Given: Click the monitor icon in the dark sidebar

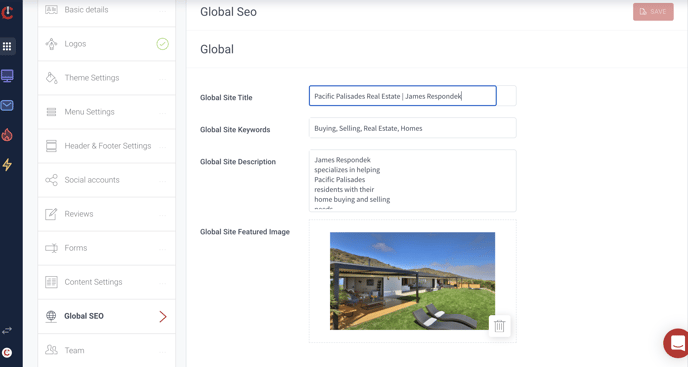Looking at the screenshot, I should click(7, 76).
